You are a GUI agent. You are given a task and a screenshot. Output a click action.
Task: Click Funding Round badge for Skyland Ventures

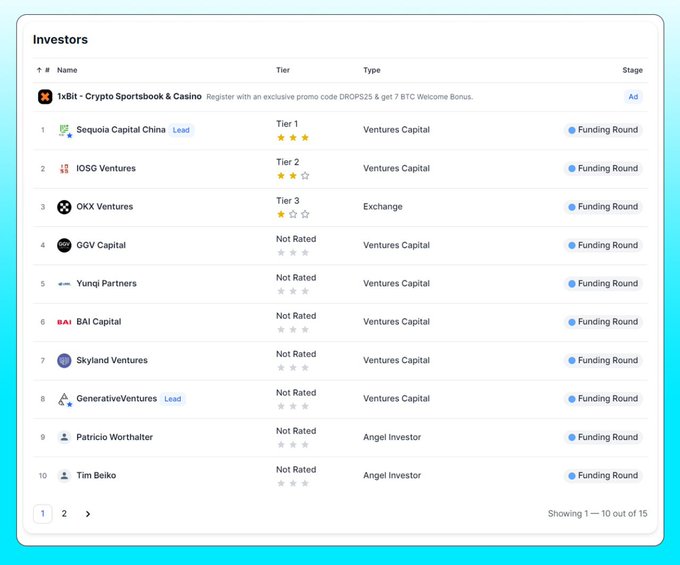click(603, 360)
